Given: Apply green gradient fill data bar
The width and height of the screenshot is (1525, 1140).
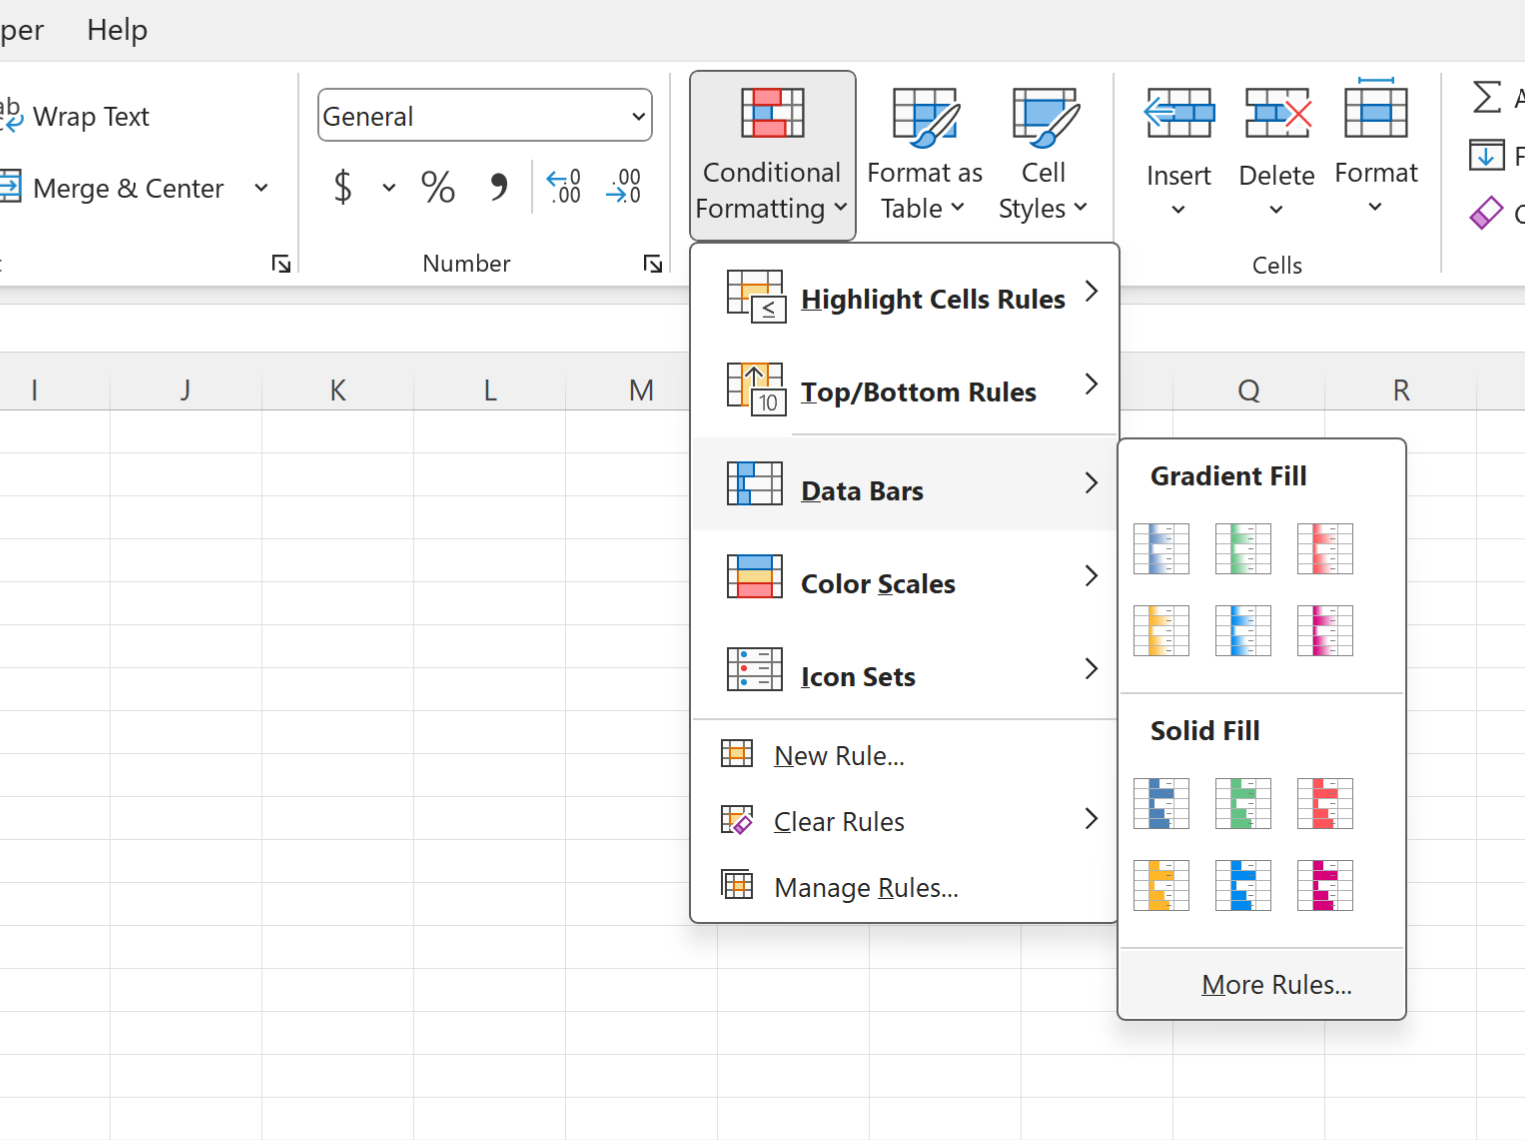Looking at the screenshot, I should pyautogui.click(x=1243, y=549).
